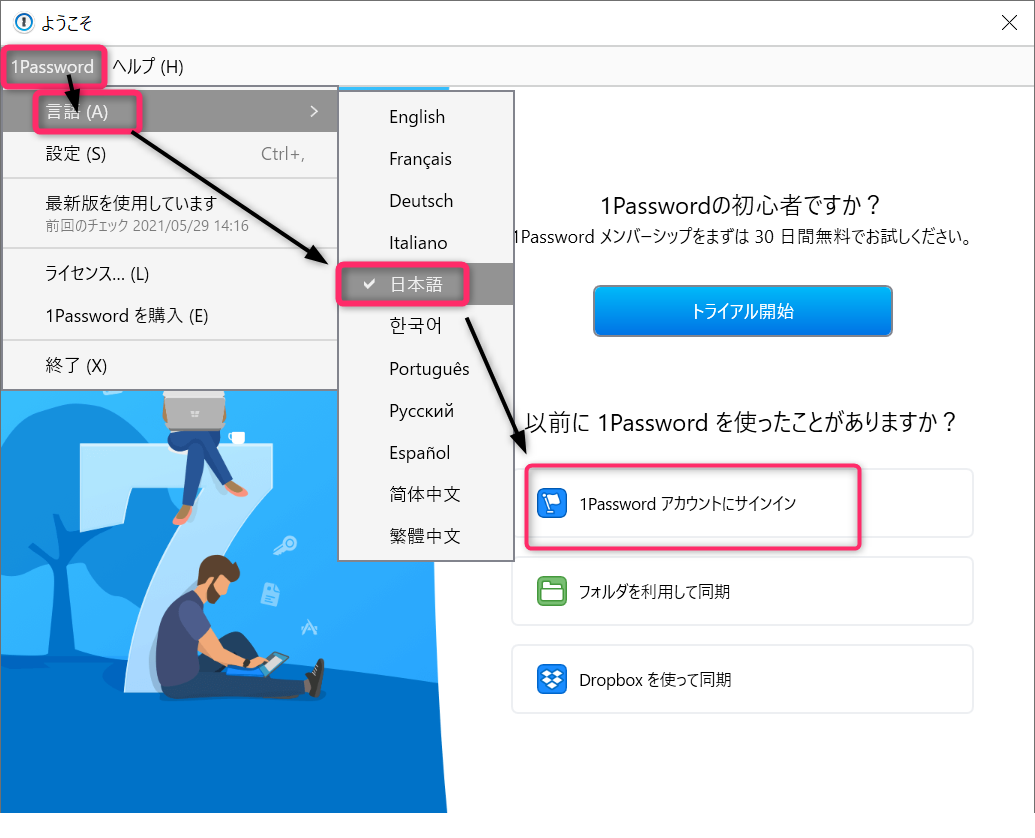Click the 1Passwordの初心者ですか? heading
This screenshot has height=838, width=1035.
pos(740,206)
